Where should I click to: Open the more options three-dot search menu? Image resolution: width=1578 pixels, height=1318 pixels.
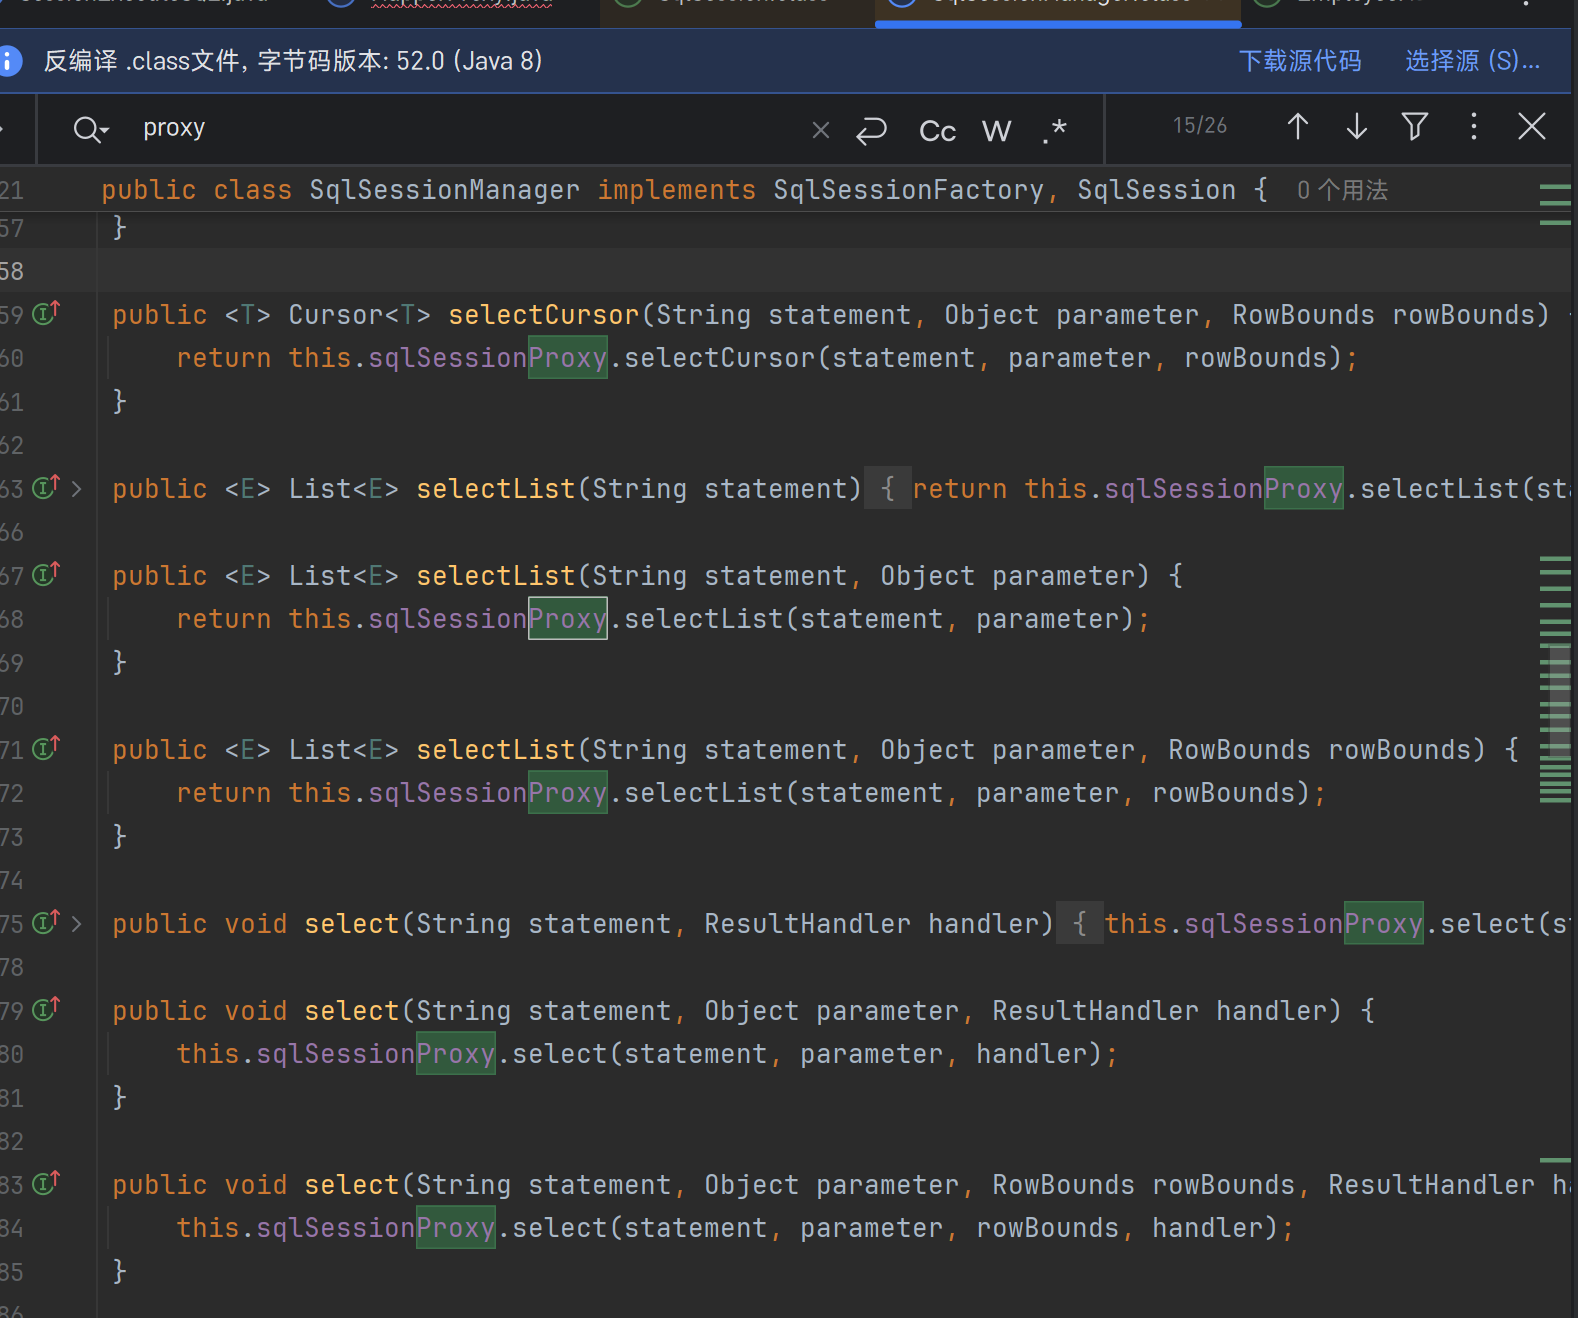click(x=1474, y=126)
